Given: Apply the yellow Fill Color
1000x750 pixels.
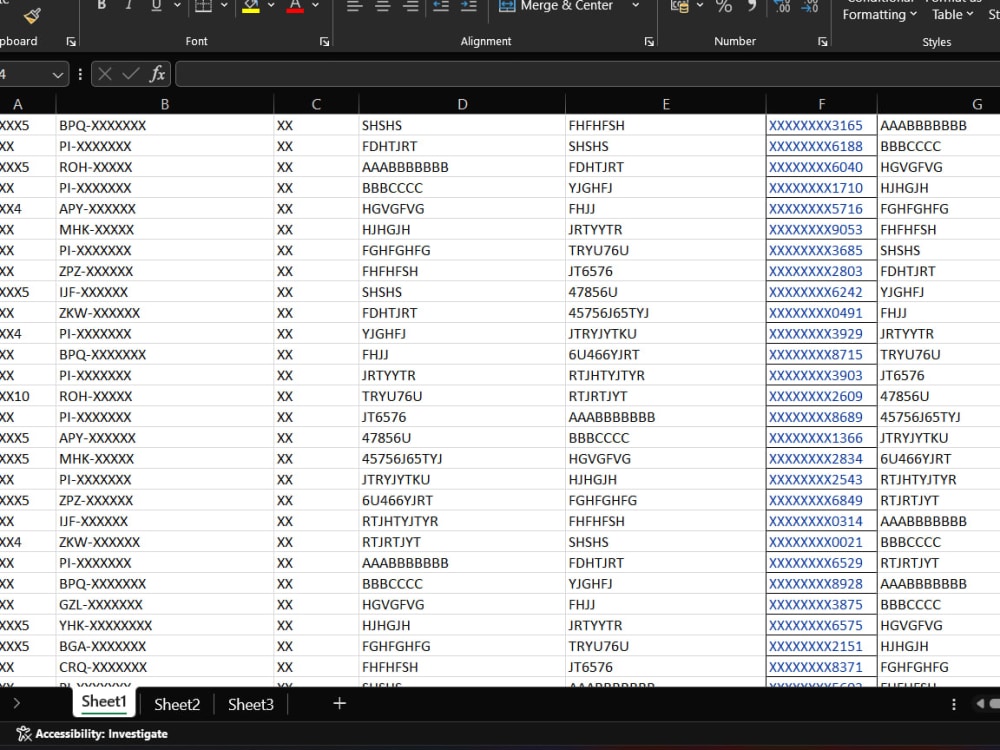Looking at the screenshot, I should (251, 6).
